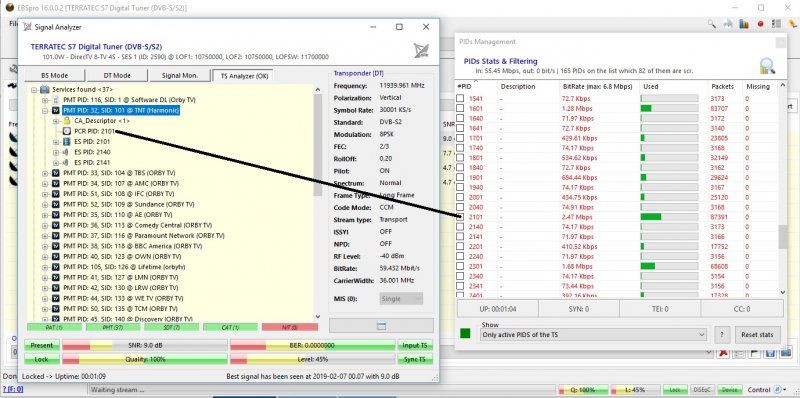Click the satellite dish icon in Signal Analyzer
The width and height of the screenshot is (800, 398).
[421, 50]
